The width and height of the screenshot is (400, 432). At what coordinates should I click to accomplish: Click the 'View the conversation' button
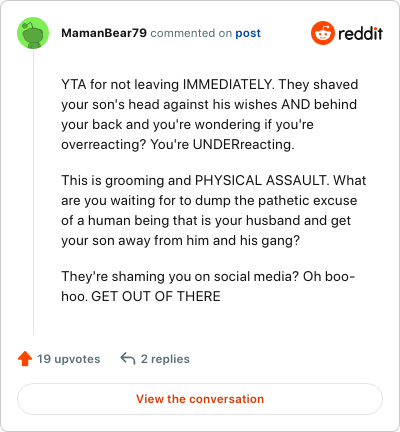coord(200,399)
